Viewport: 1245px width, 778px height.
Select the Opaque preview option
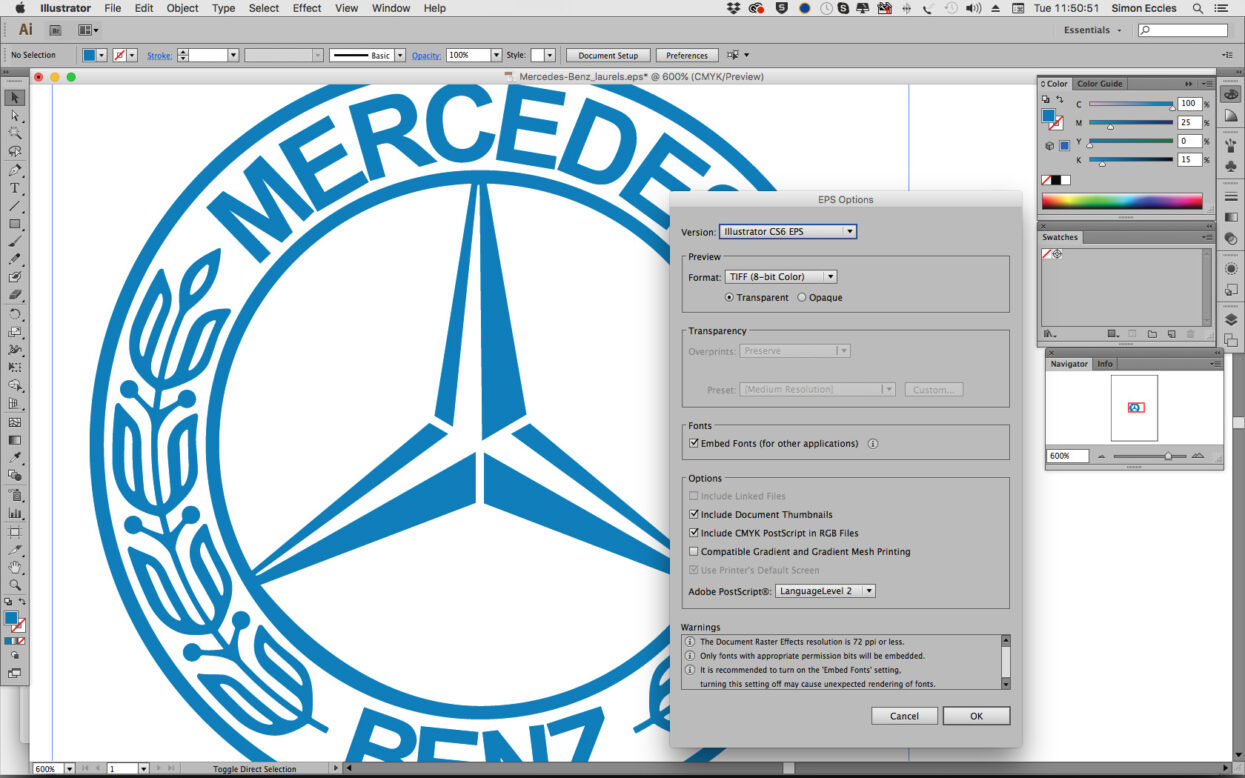(802, 297)
